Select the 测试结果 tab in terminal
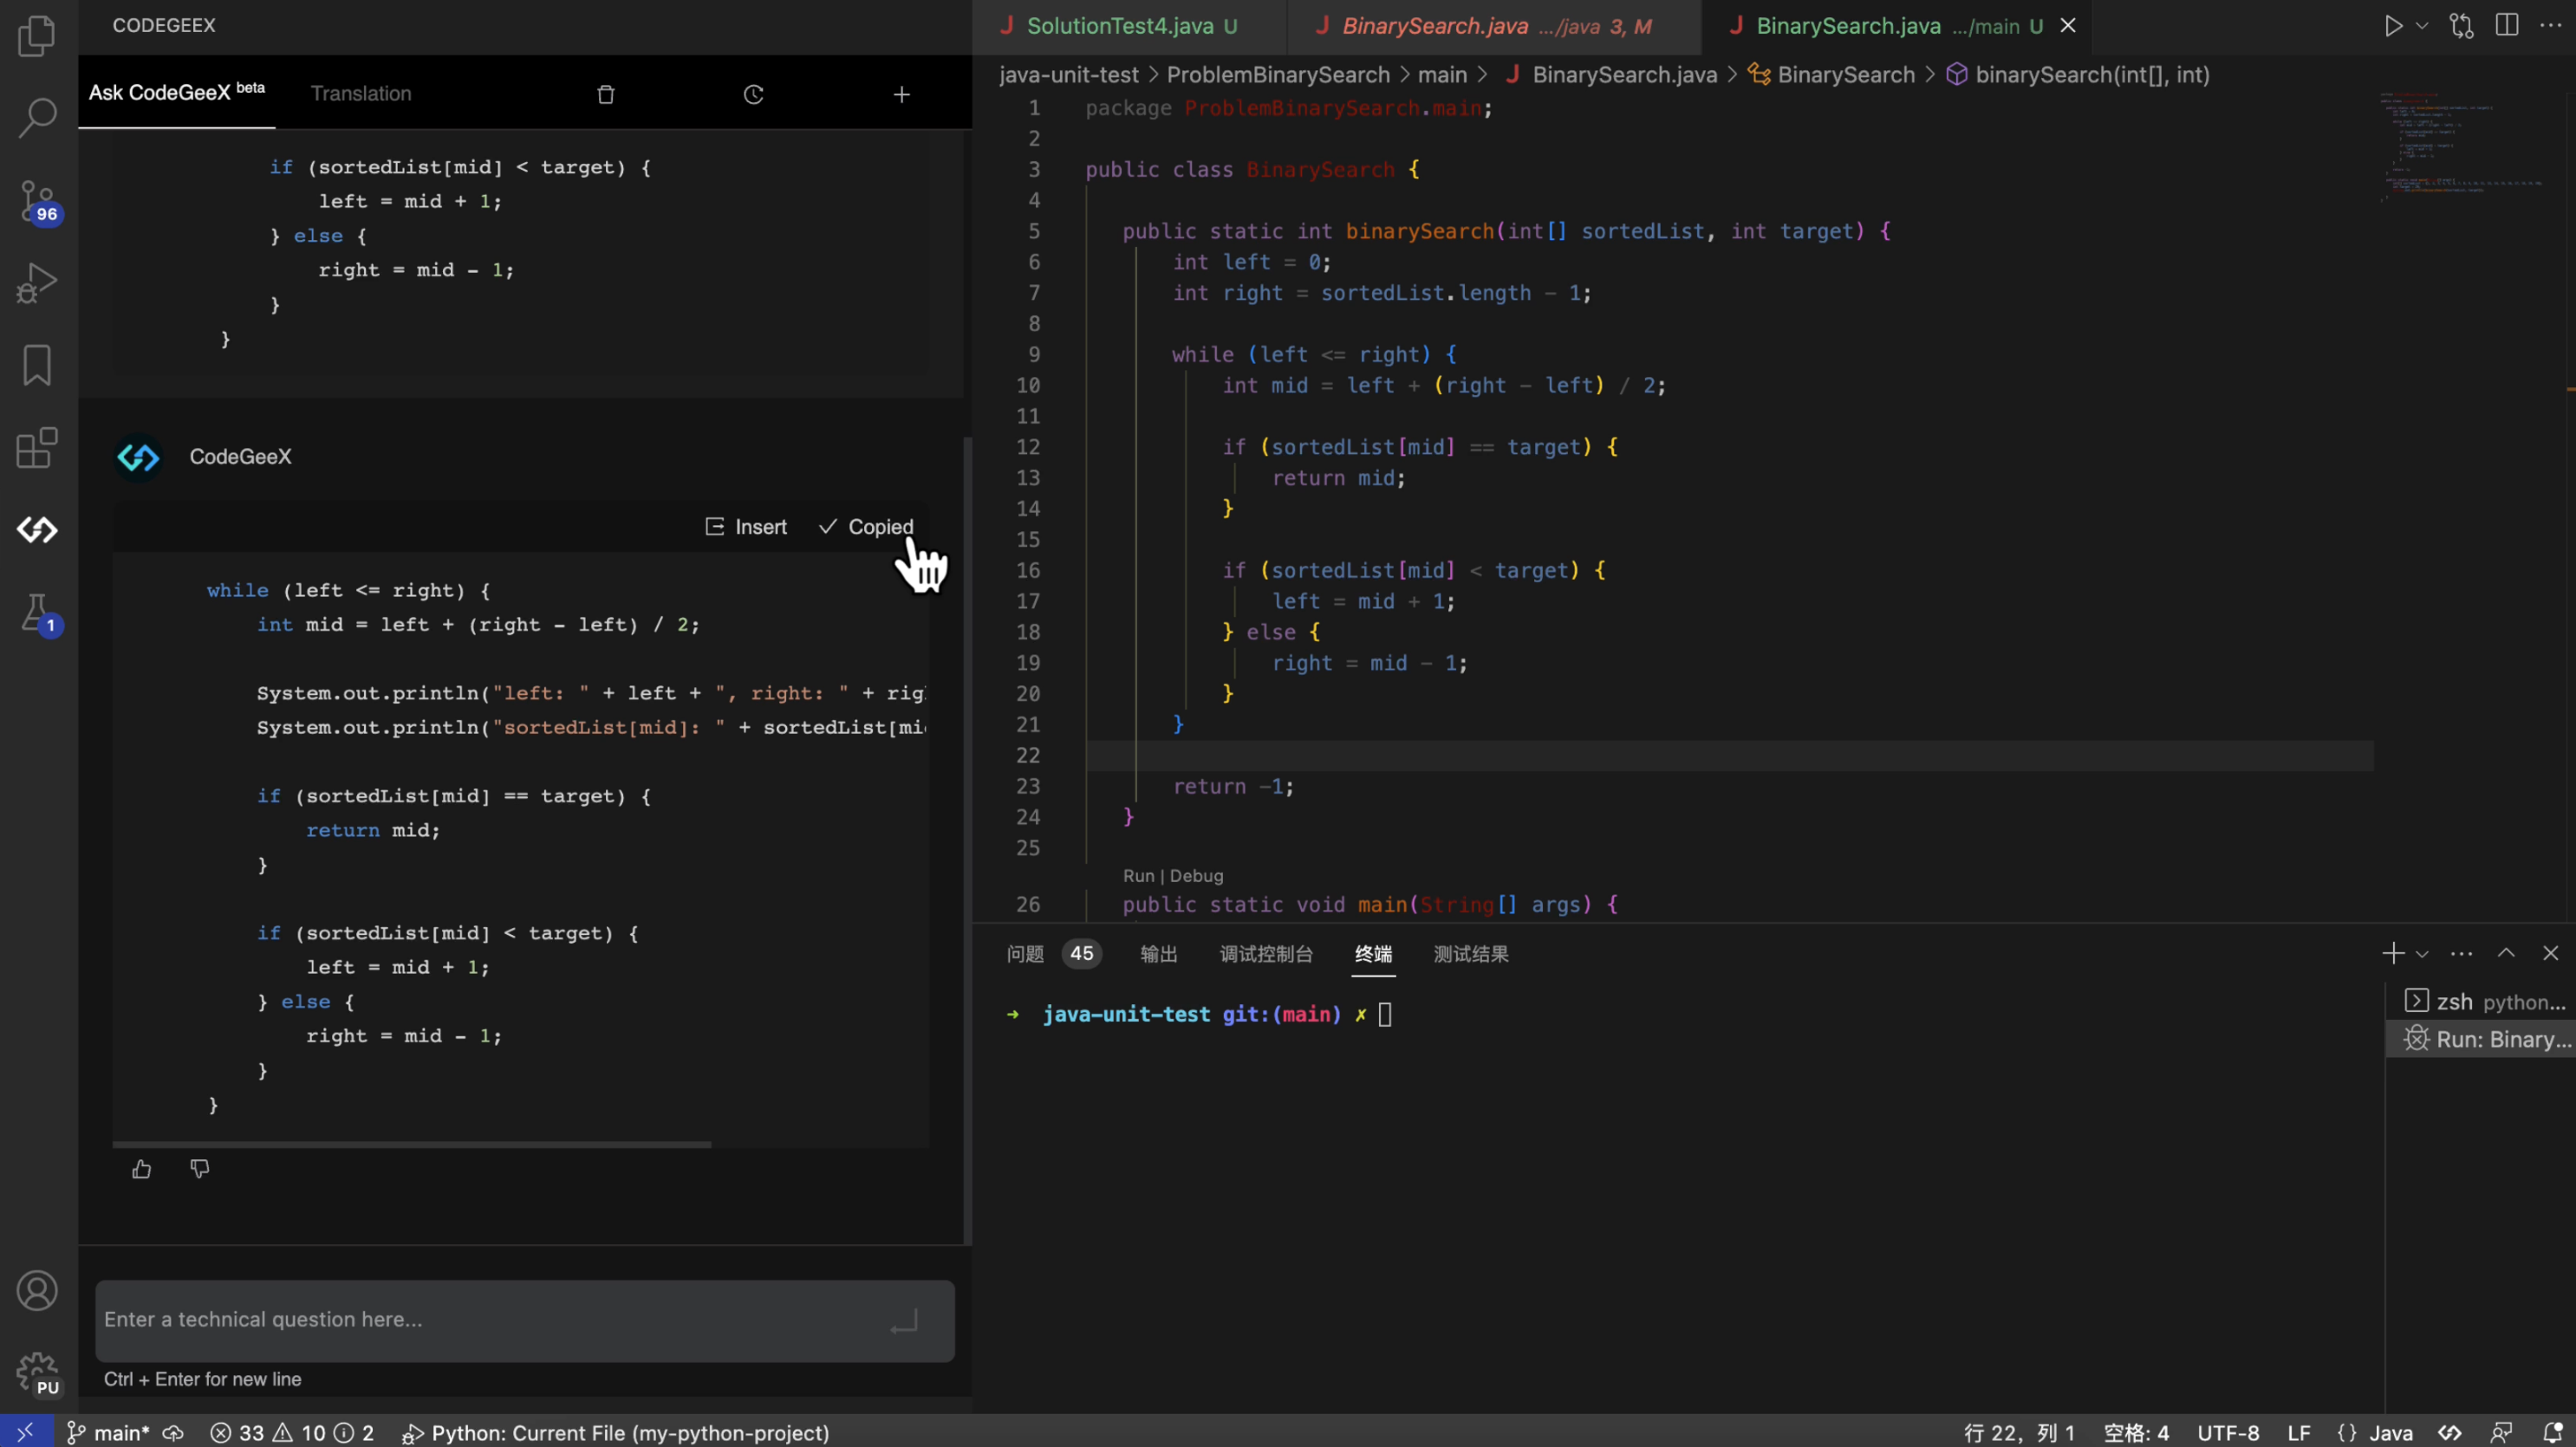The width and height of the screenshot is (2576, 1447). tap(1470, 953)
